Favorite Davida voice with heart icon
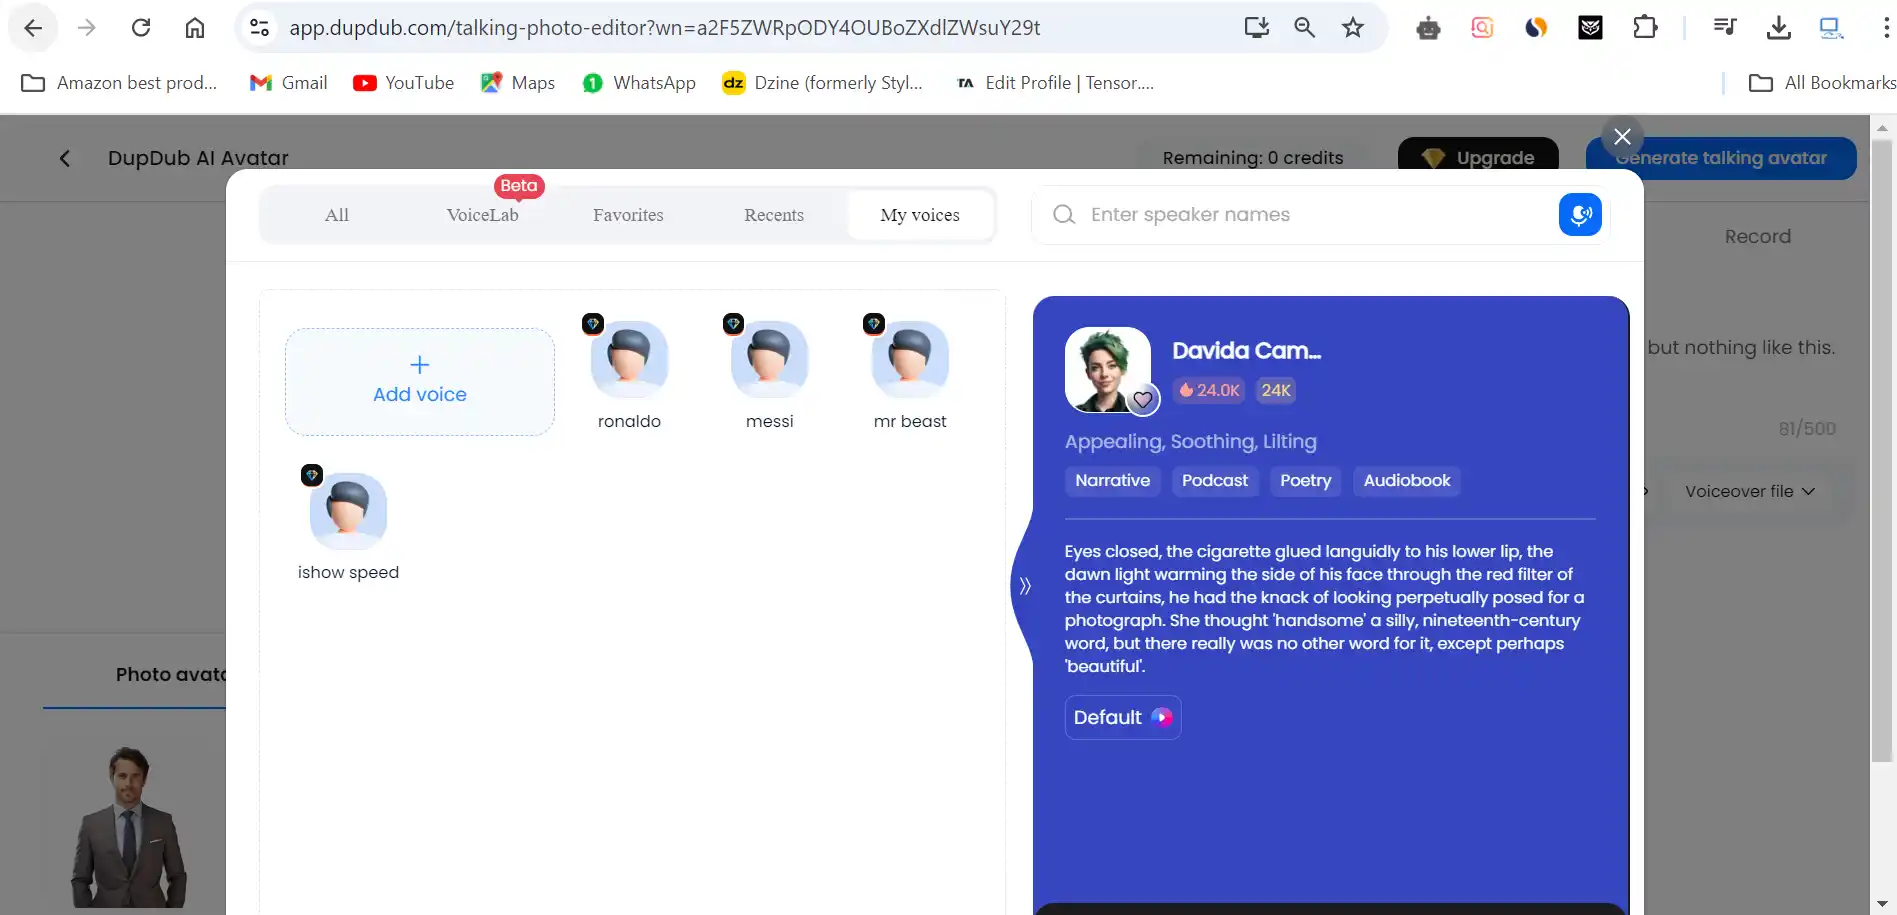 click(x=1143, y=400)
